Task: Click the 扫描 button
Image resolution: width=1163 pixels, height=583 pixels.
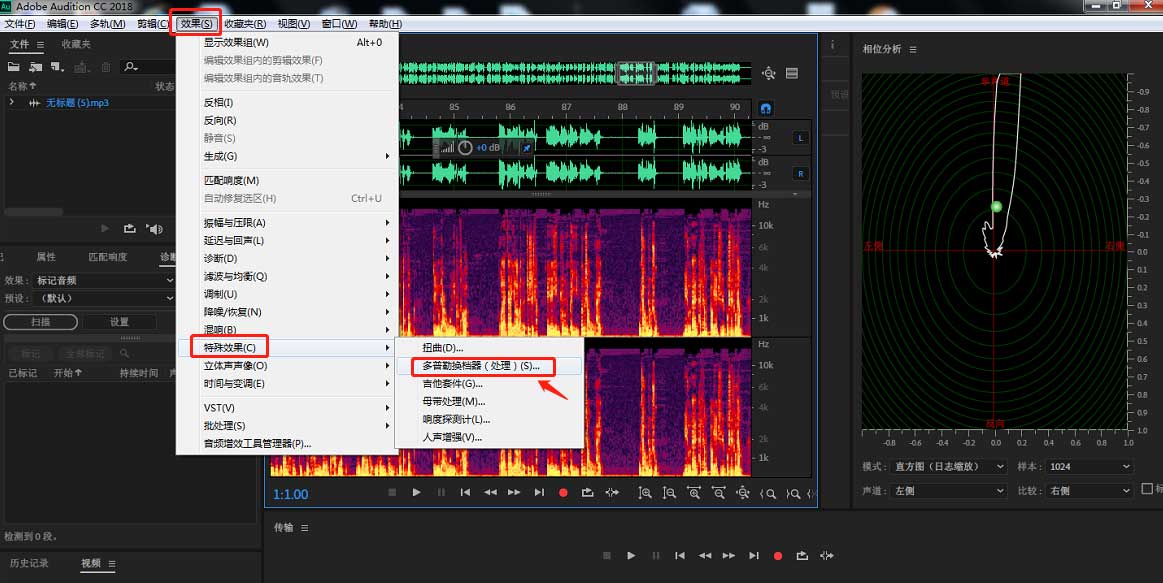Action: (40, 322)
